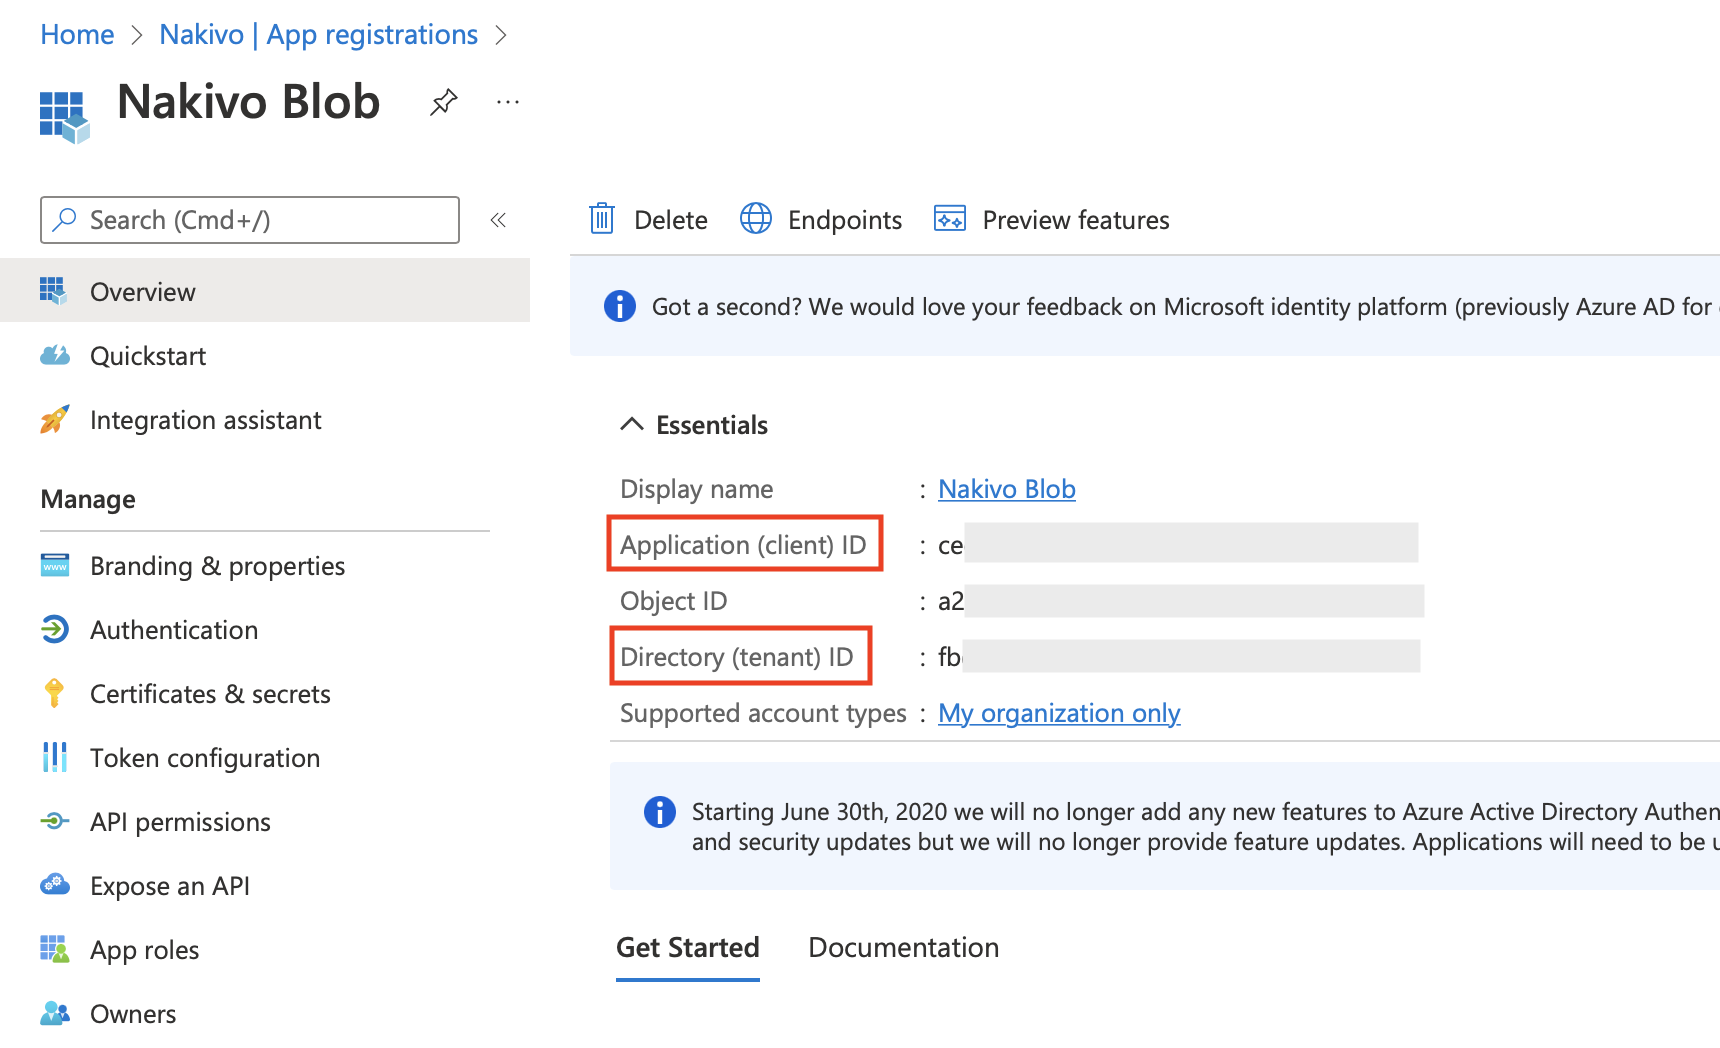
Task: Pin the Nakivo Blob page
Action: point(443,102)
